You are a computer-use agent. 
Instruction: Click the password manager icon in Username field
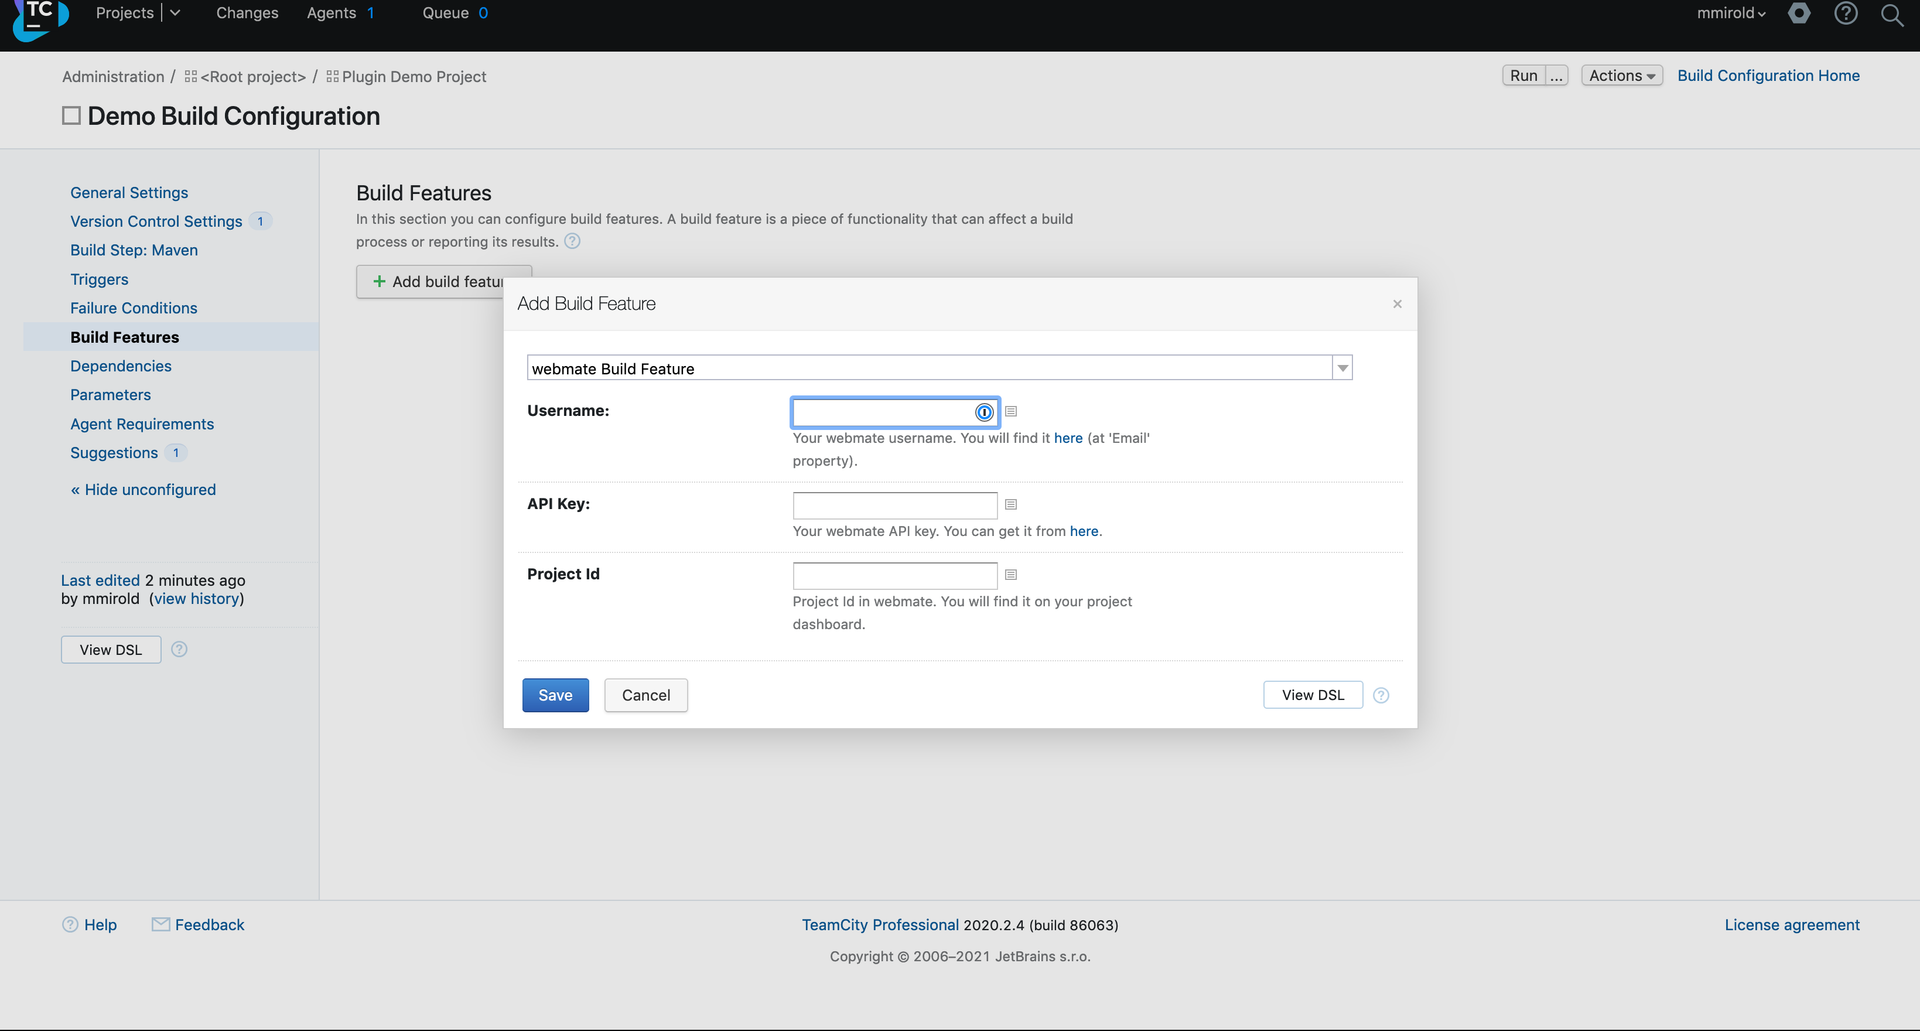pos(984,412)
